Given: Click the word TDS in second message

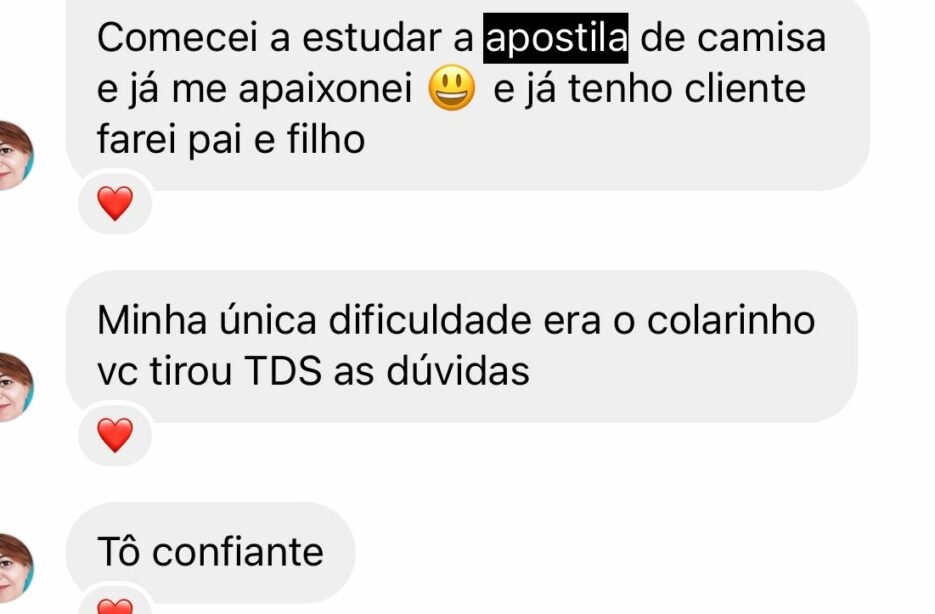Looking at the screenshot, I should click(x=283, y=371).
